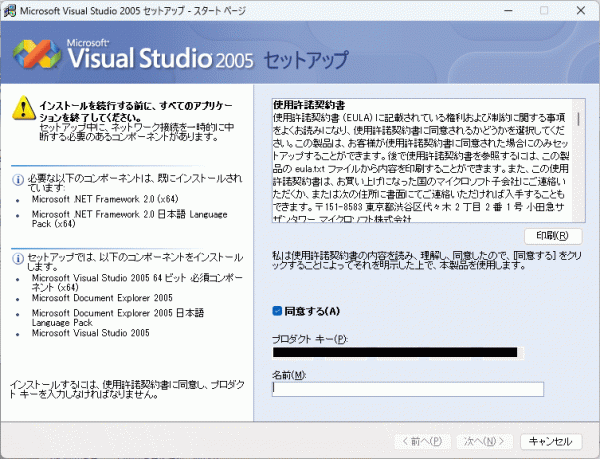This screenshot has width=600, height=459.
Task: Click the セットアップ banner title text
Action: coord(306,60)
